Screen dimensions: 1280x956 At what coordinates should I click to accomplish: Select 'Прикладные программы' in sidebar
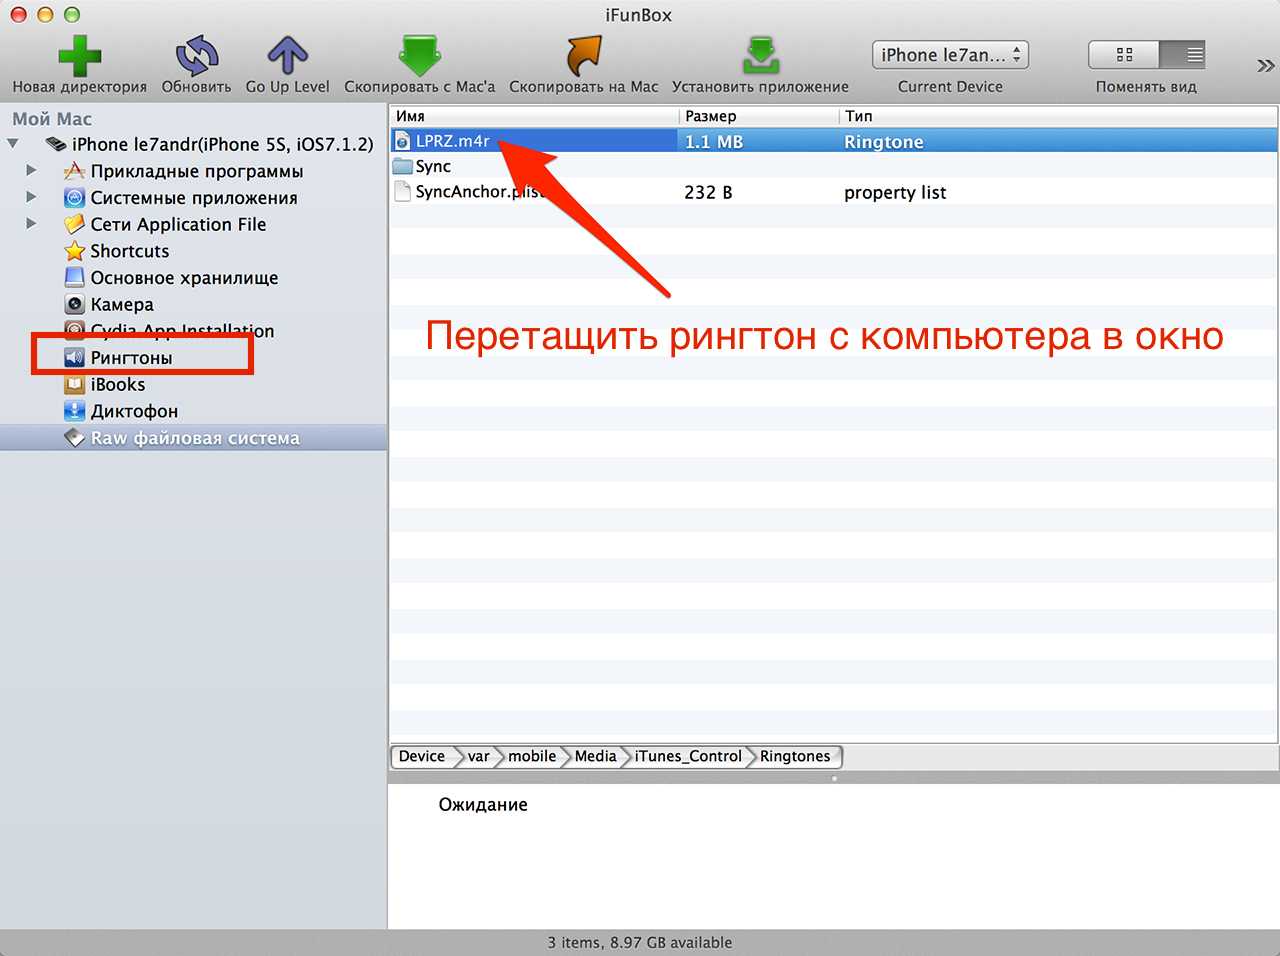pyautogui.click(x=196, y=171)
